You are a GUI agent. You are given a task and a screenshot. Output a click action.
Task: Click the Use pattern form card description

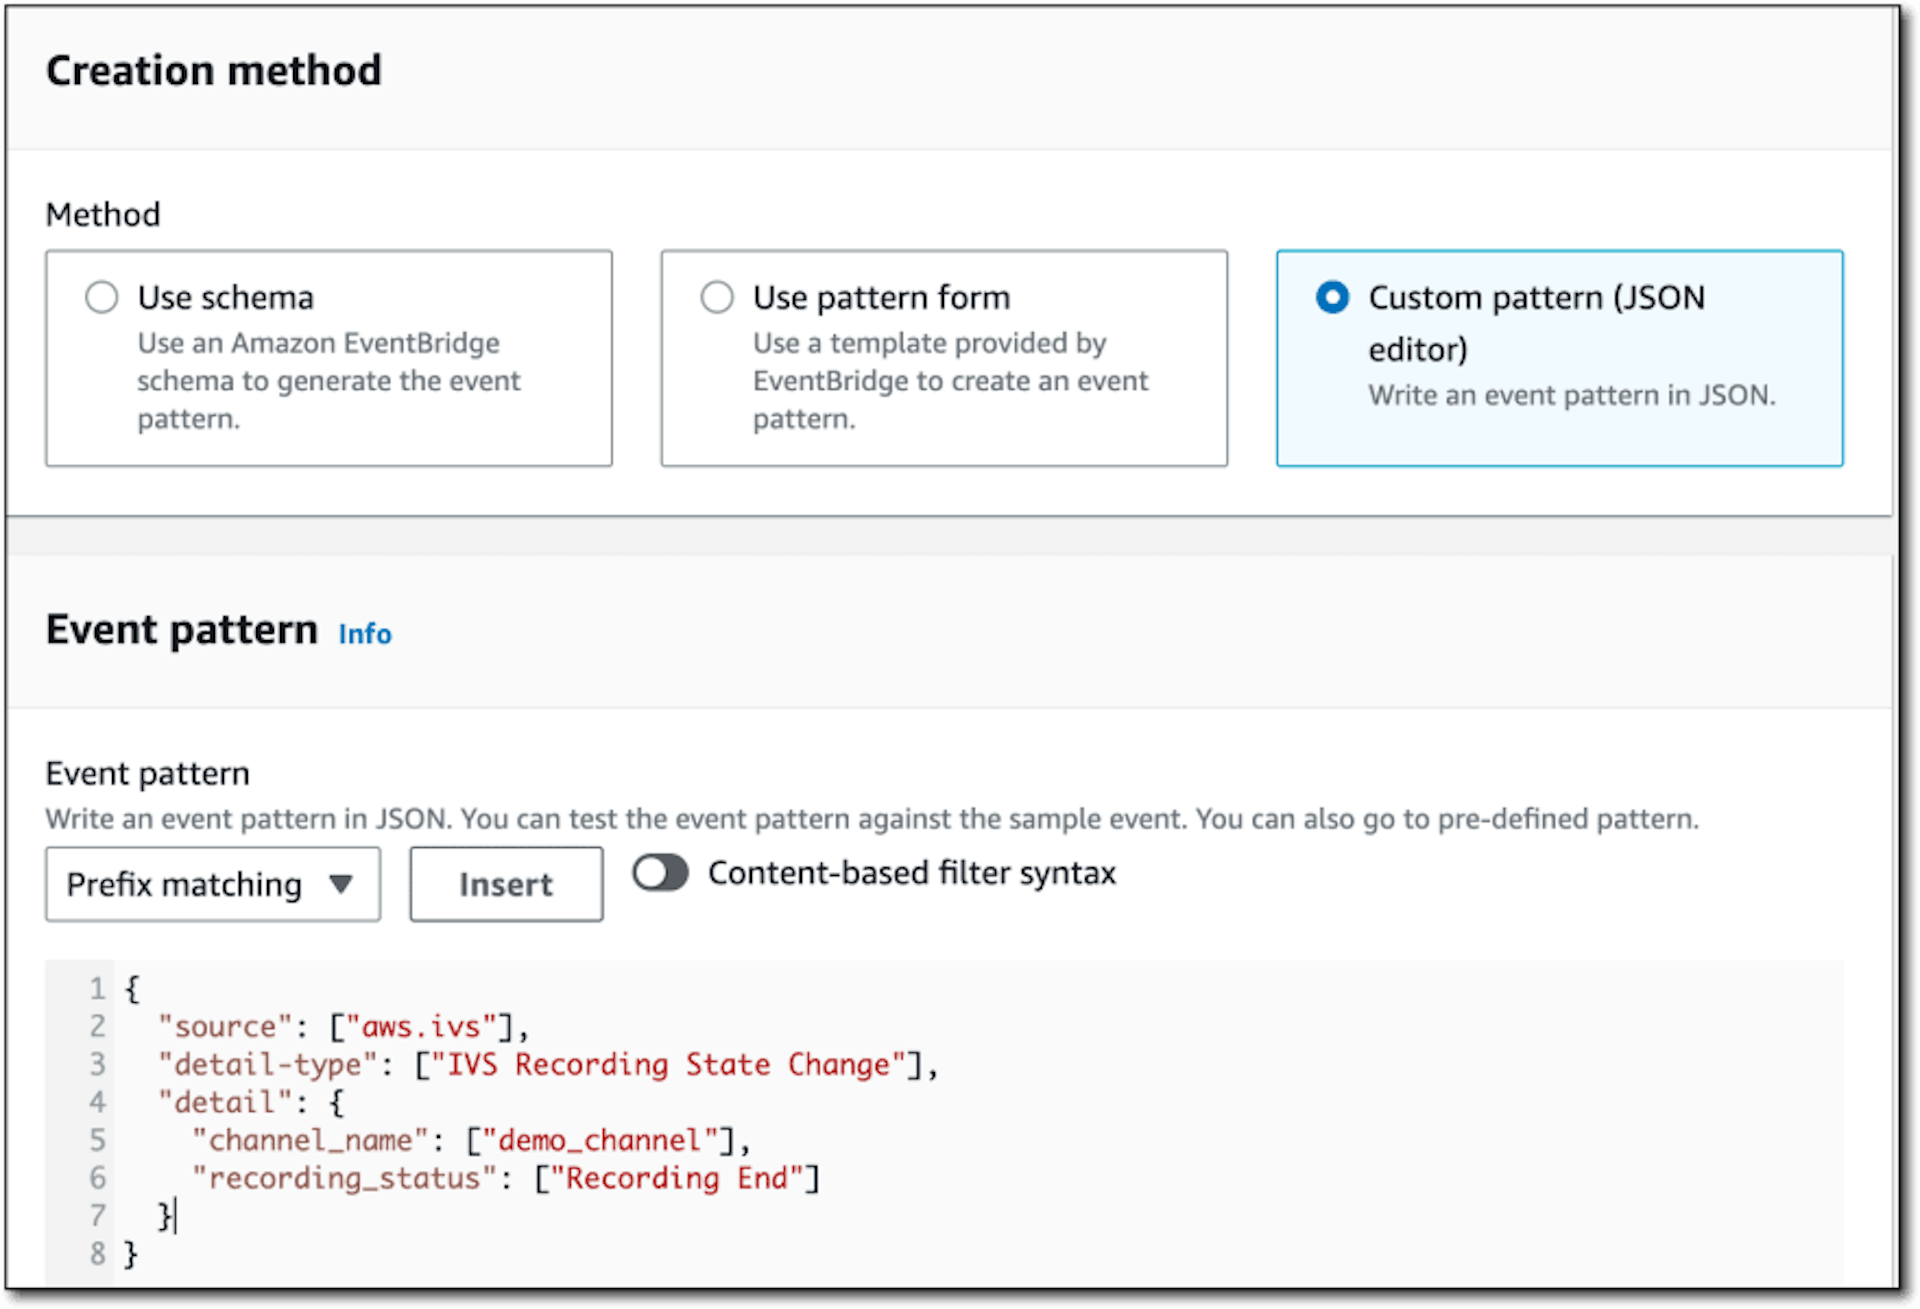pos(950,381)
